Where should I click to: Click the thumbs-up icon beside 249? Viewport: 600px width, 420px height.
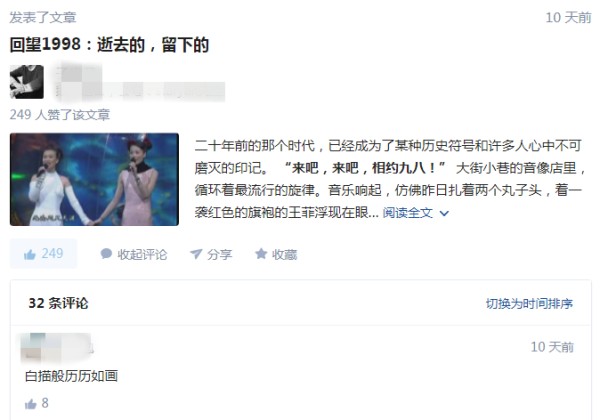click(29, 254)
